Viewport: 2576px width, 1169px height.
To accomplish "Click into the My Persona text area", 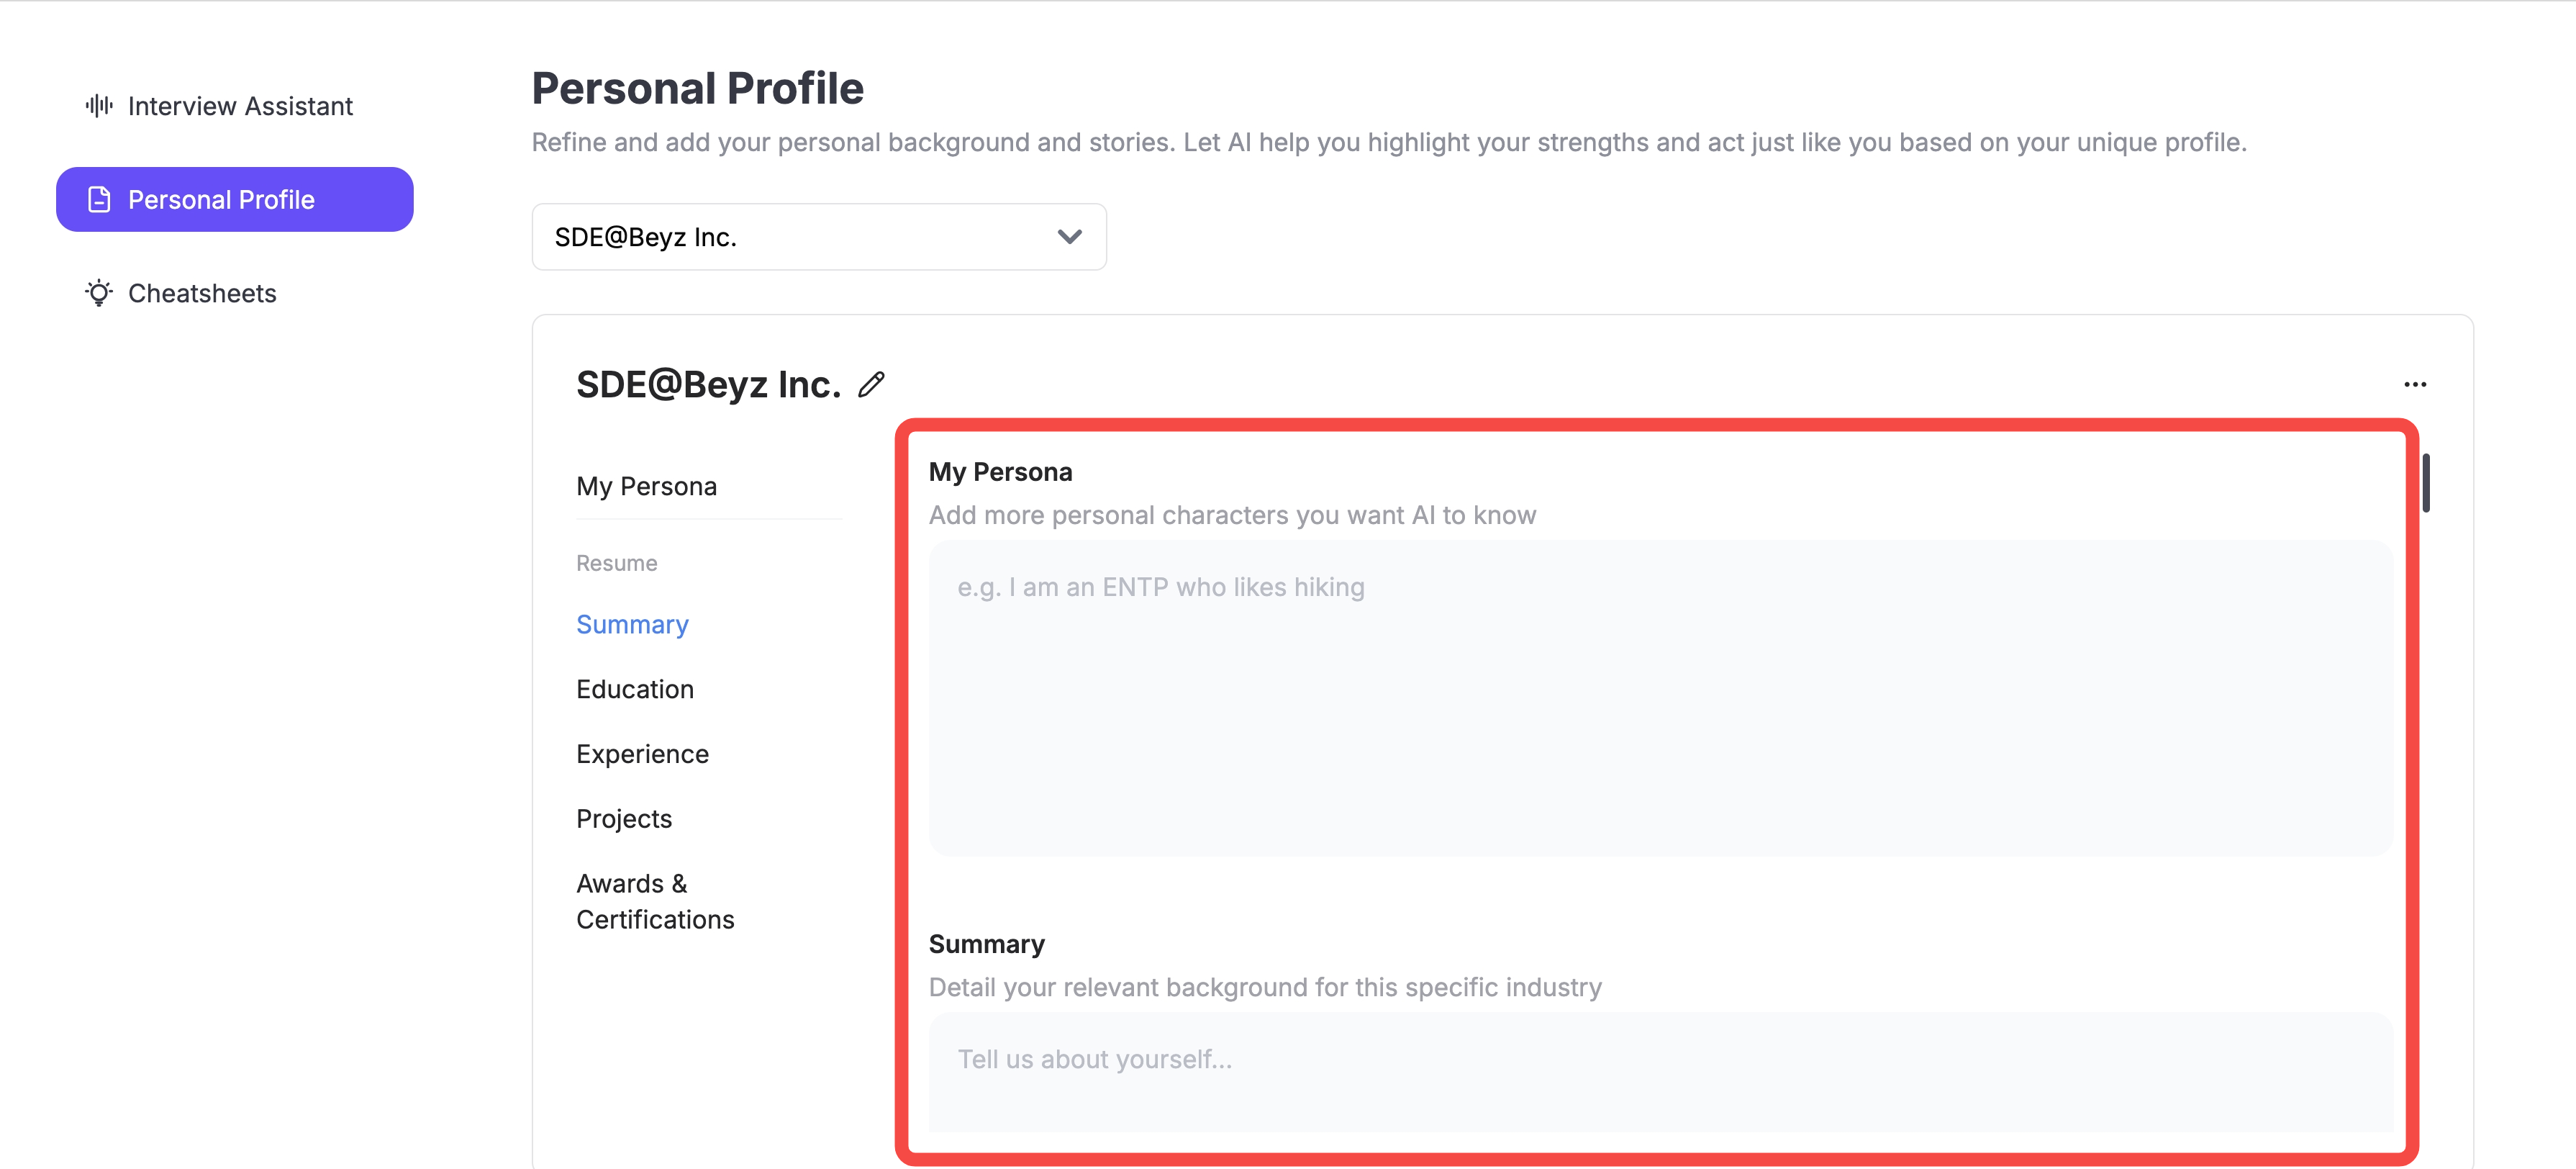I will pyautogui.click(x=1660, y=698).
